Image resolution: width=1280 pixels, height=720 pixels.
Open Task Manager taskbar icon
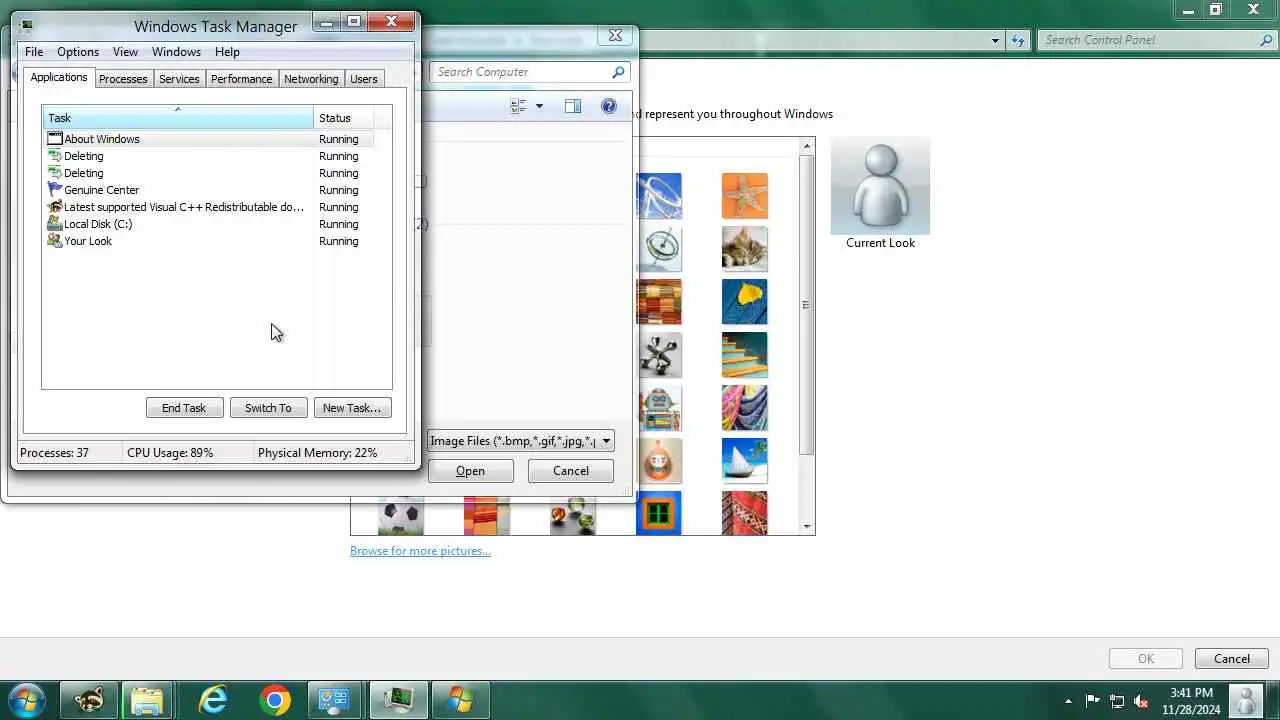[399, 700]
